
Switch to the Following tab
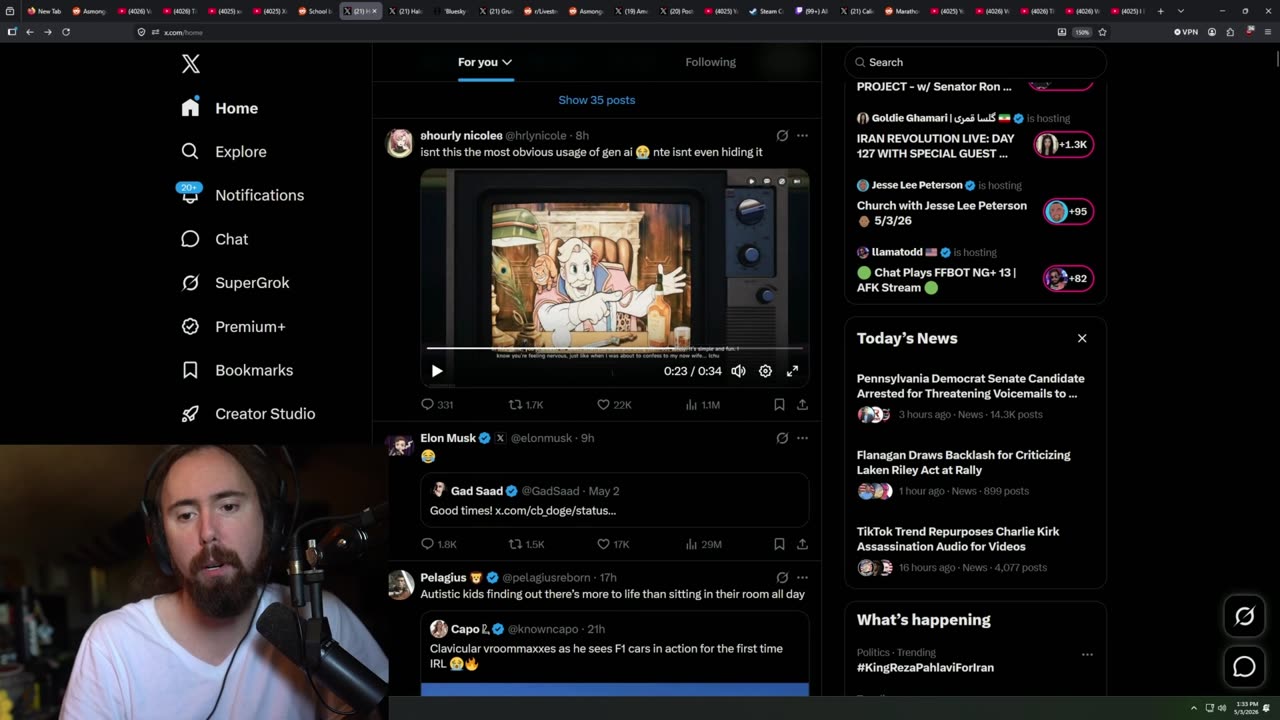[710, 62]
